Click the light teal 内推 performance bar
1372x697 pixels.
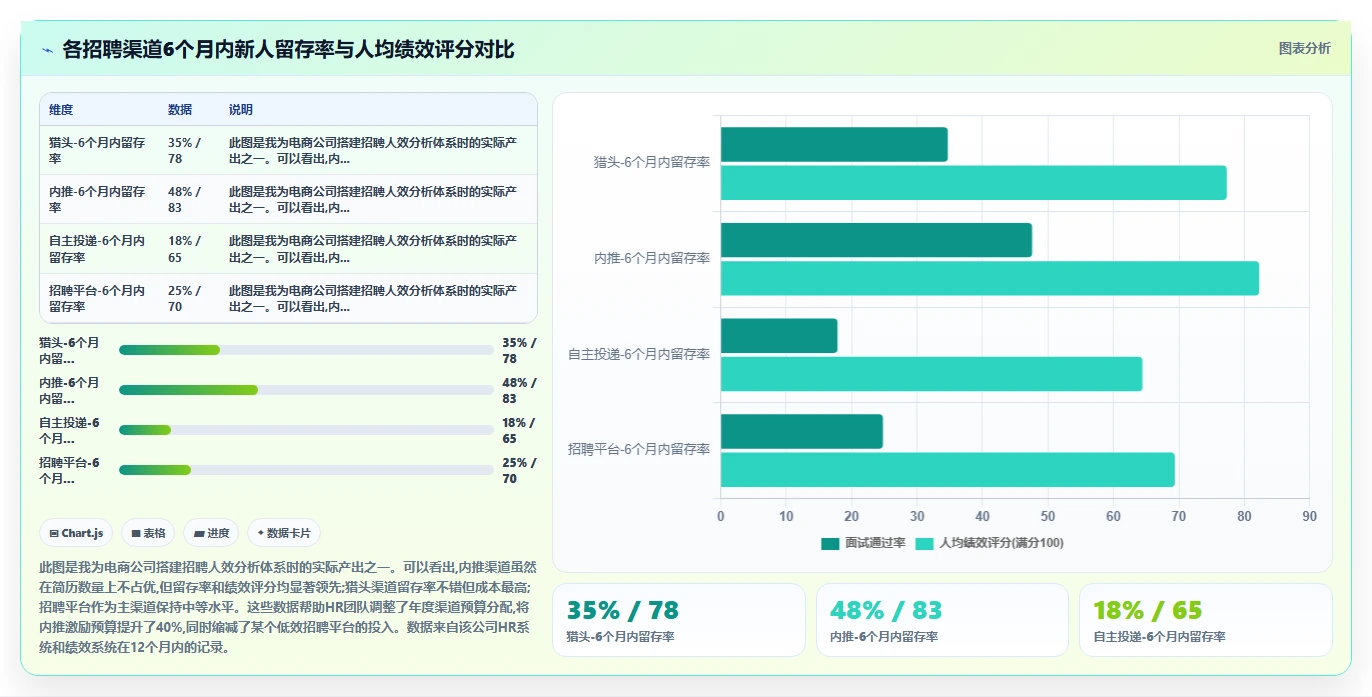(x=990, y=278)
